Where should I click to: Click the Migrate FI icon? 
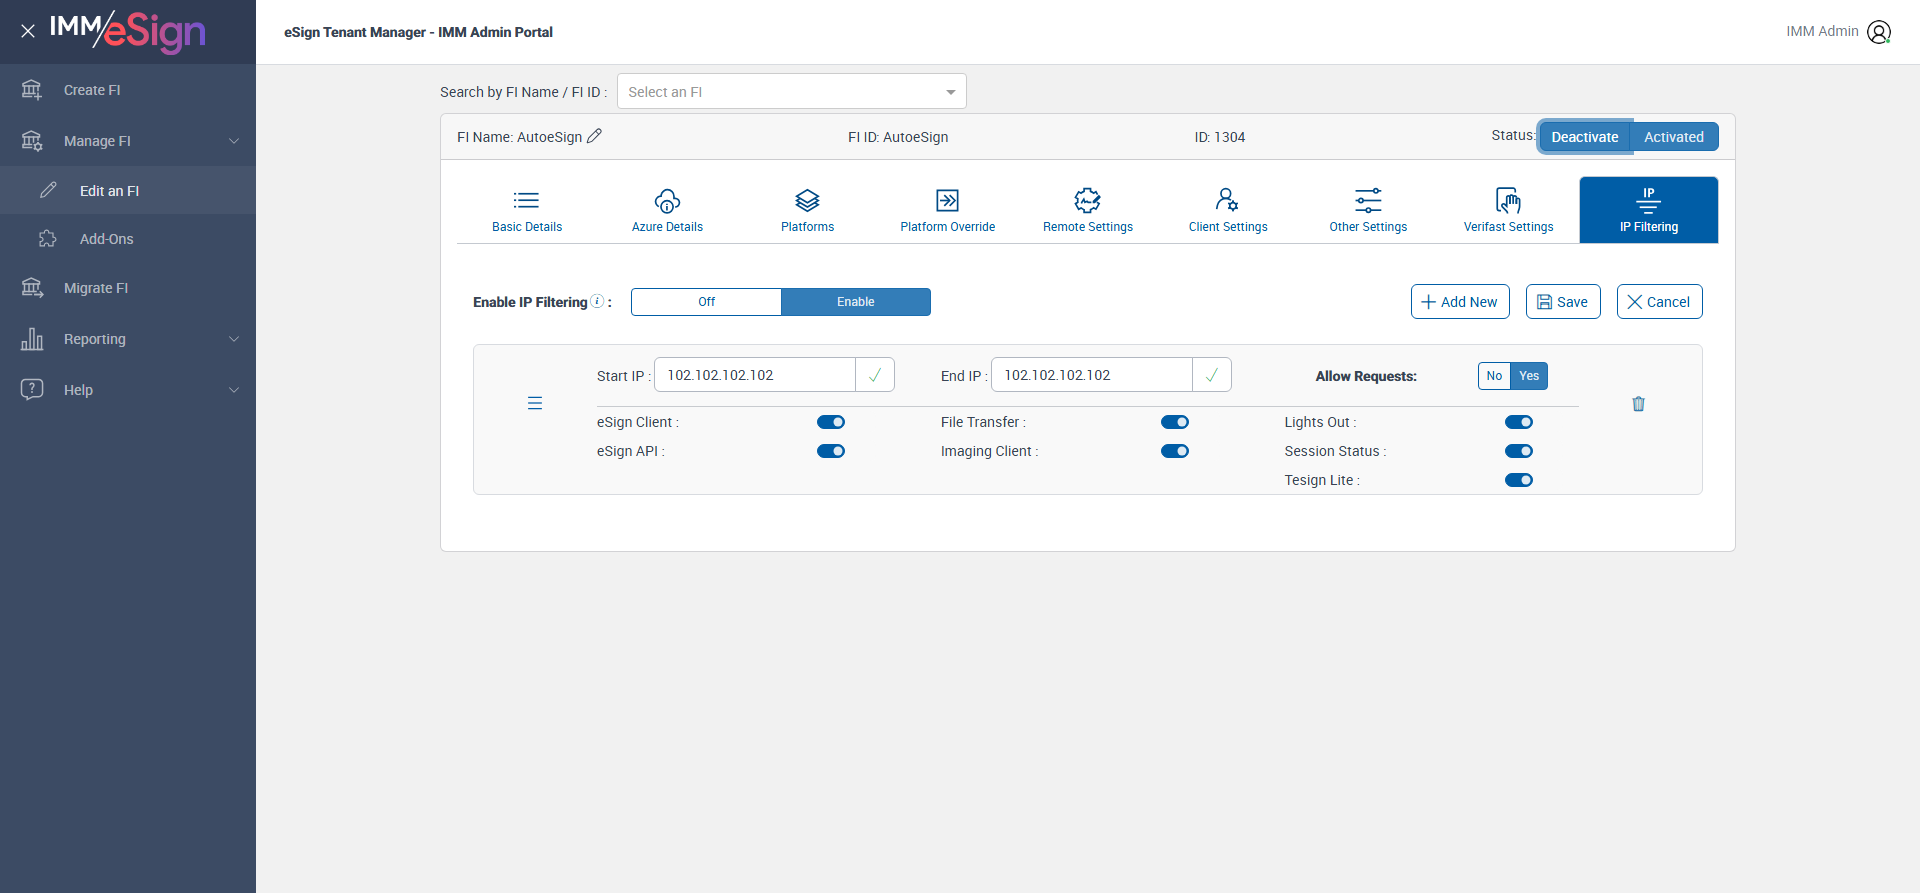32,288
